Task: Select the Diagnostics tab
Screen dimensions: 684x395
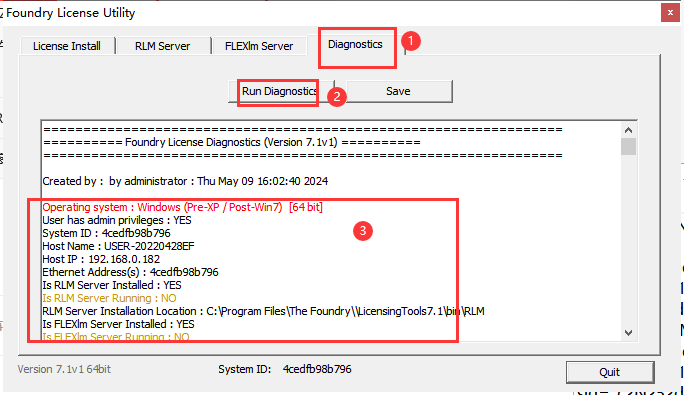Action: 355,45
